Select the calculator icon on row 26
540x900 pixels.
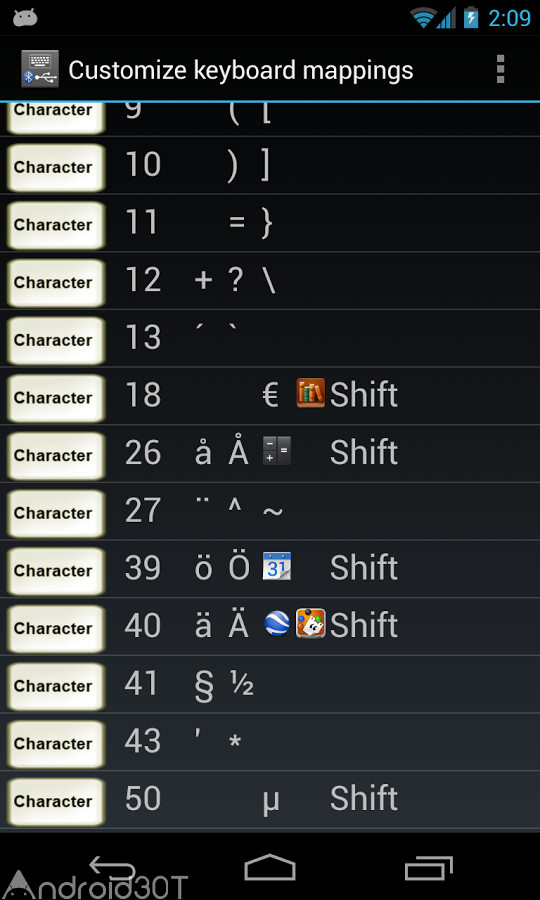277,451
